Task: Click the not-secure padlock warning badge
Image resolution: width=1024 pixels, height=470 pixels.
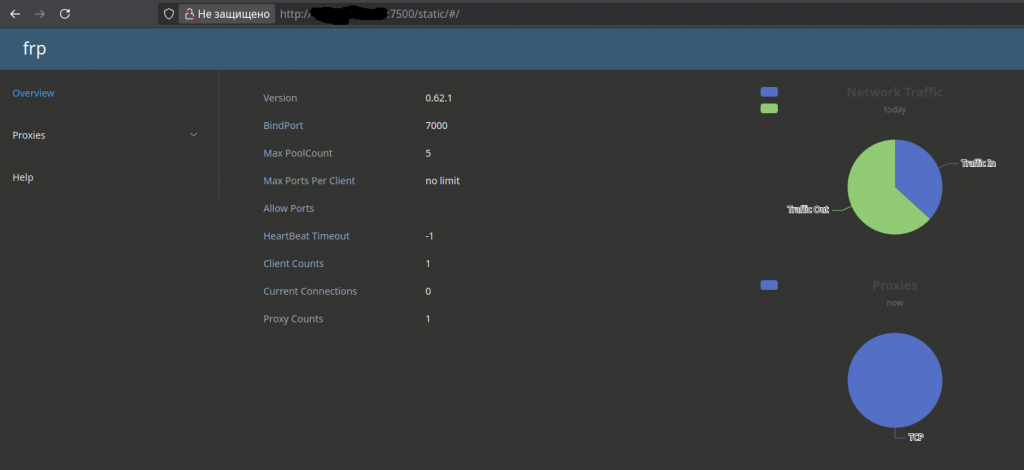Action: (227, 14)
